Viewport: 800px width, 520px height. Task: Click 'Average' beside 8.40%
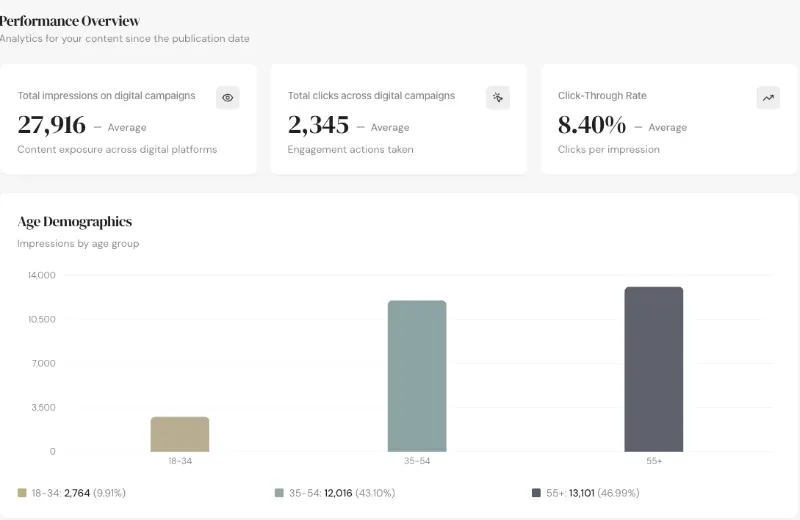pos(668,128)
